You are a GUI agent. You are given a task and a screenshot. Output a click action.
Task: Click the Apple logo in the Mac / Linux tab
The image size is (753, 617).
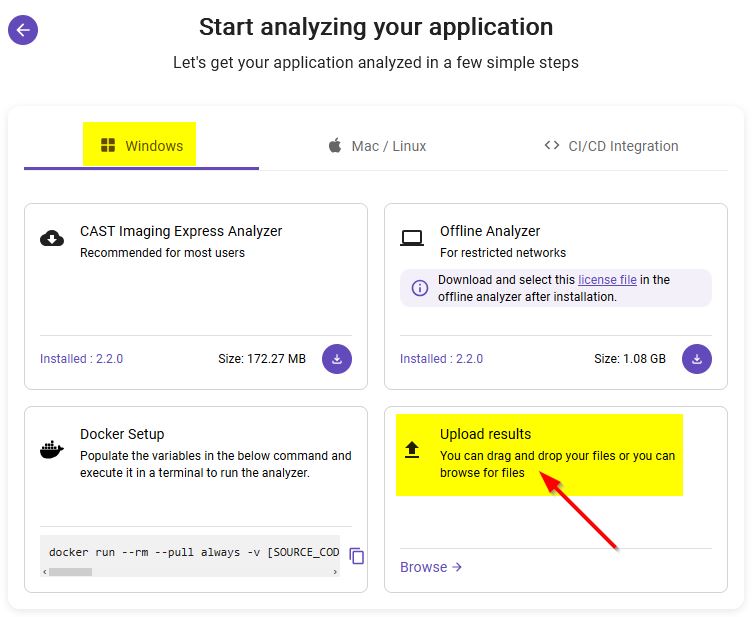point(335,146)
